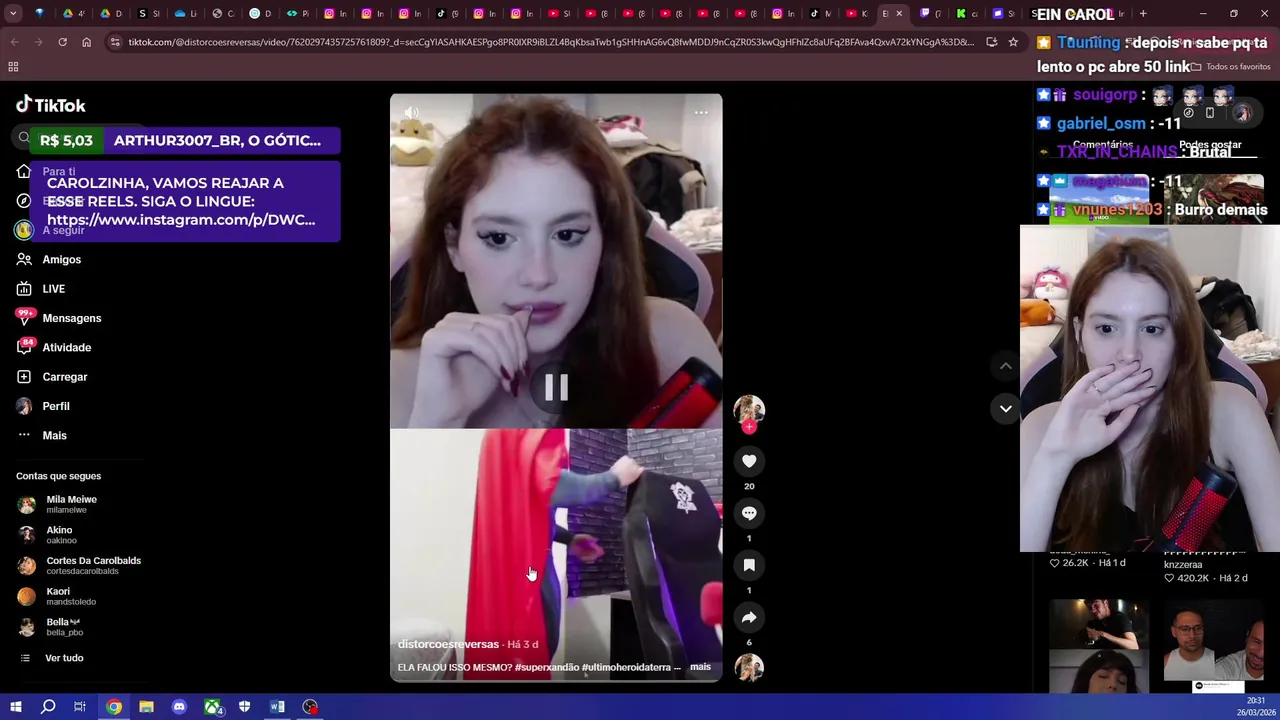This screenshot has height=720, width=1280.
Task: Open Microsoft Word from the taskbar
Action: point(277,707)
